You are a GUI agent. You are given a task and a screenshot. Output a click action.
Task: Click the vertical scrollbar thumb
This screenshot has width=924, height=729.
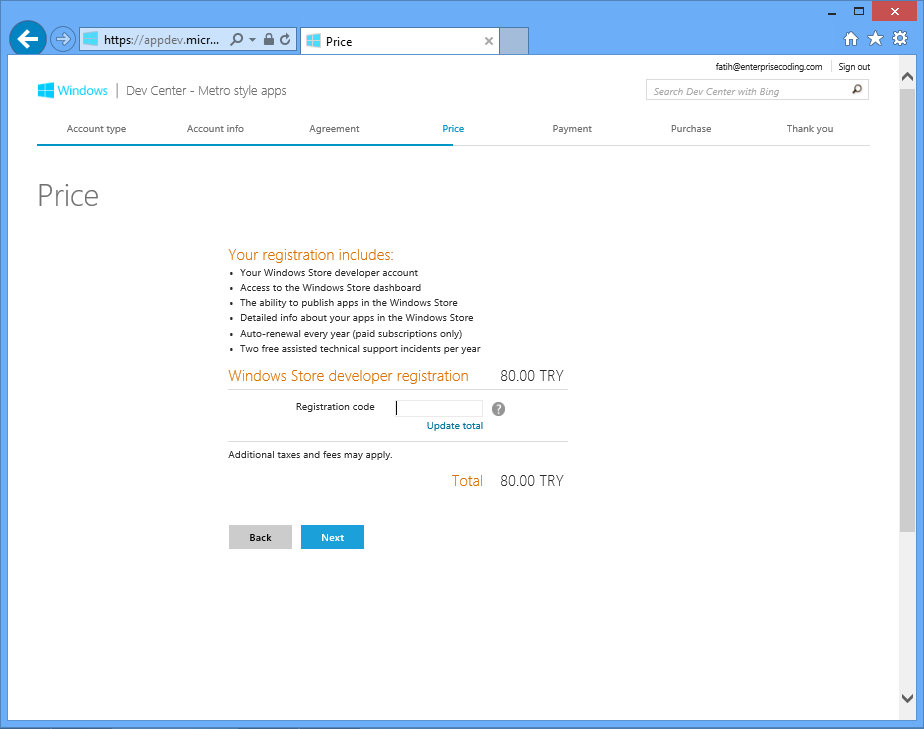point(908,310)
